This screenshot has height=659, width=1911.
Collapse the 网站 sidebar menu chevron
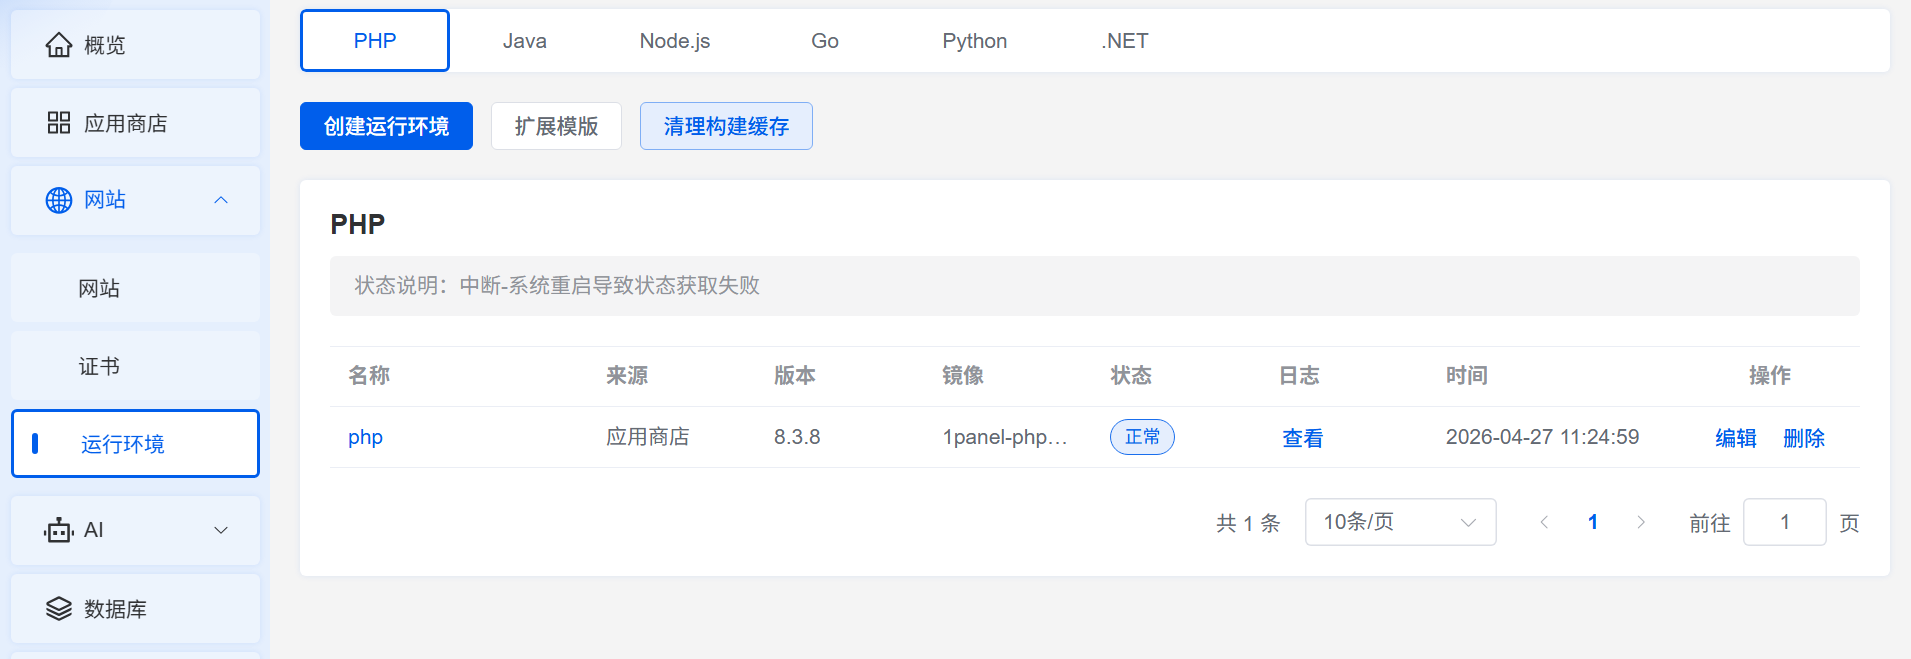[221, 200]
